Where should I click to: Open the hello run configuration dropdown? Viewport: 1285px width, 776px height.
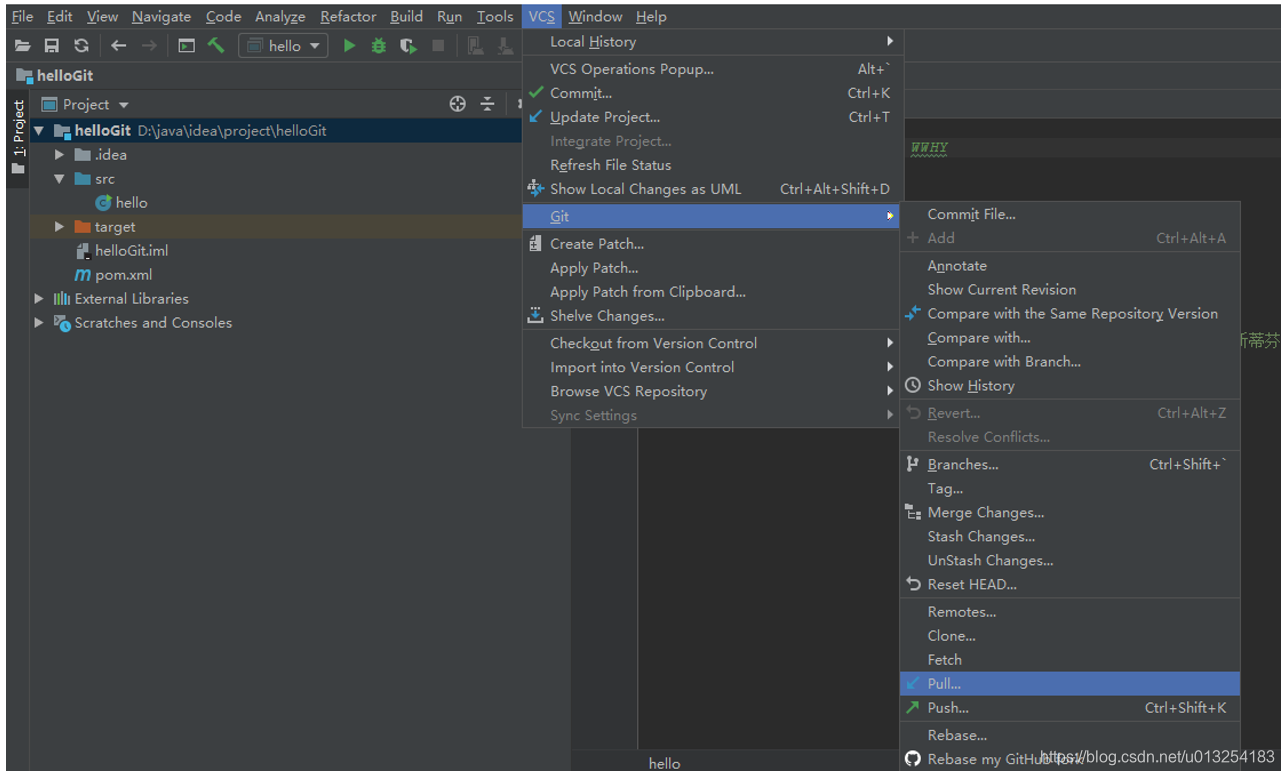coord(284,46)
